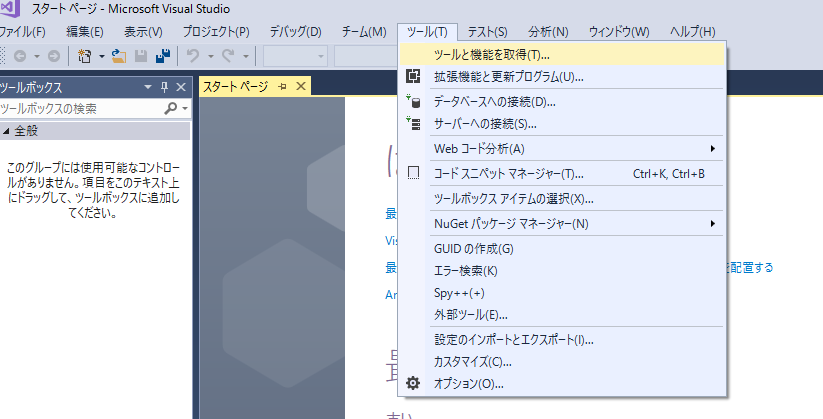Open the デバッグ(D) menu
823x419 pixels.
click(296, 32)
